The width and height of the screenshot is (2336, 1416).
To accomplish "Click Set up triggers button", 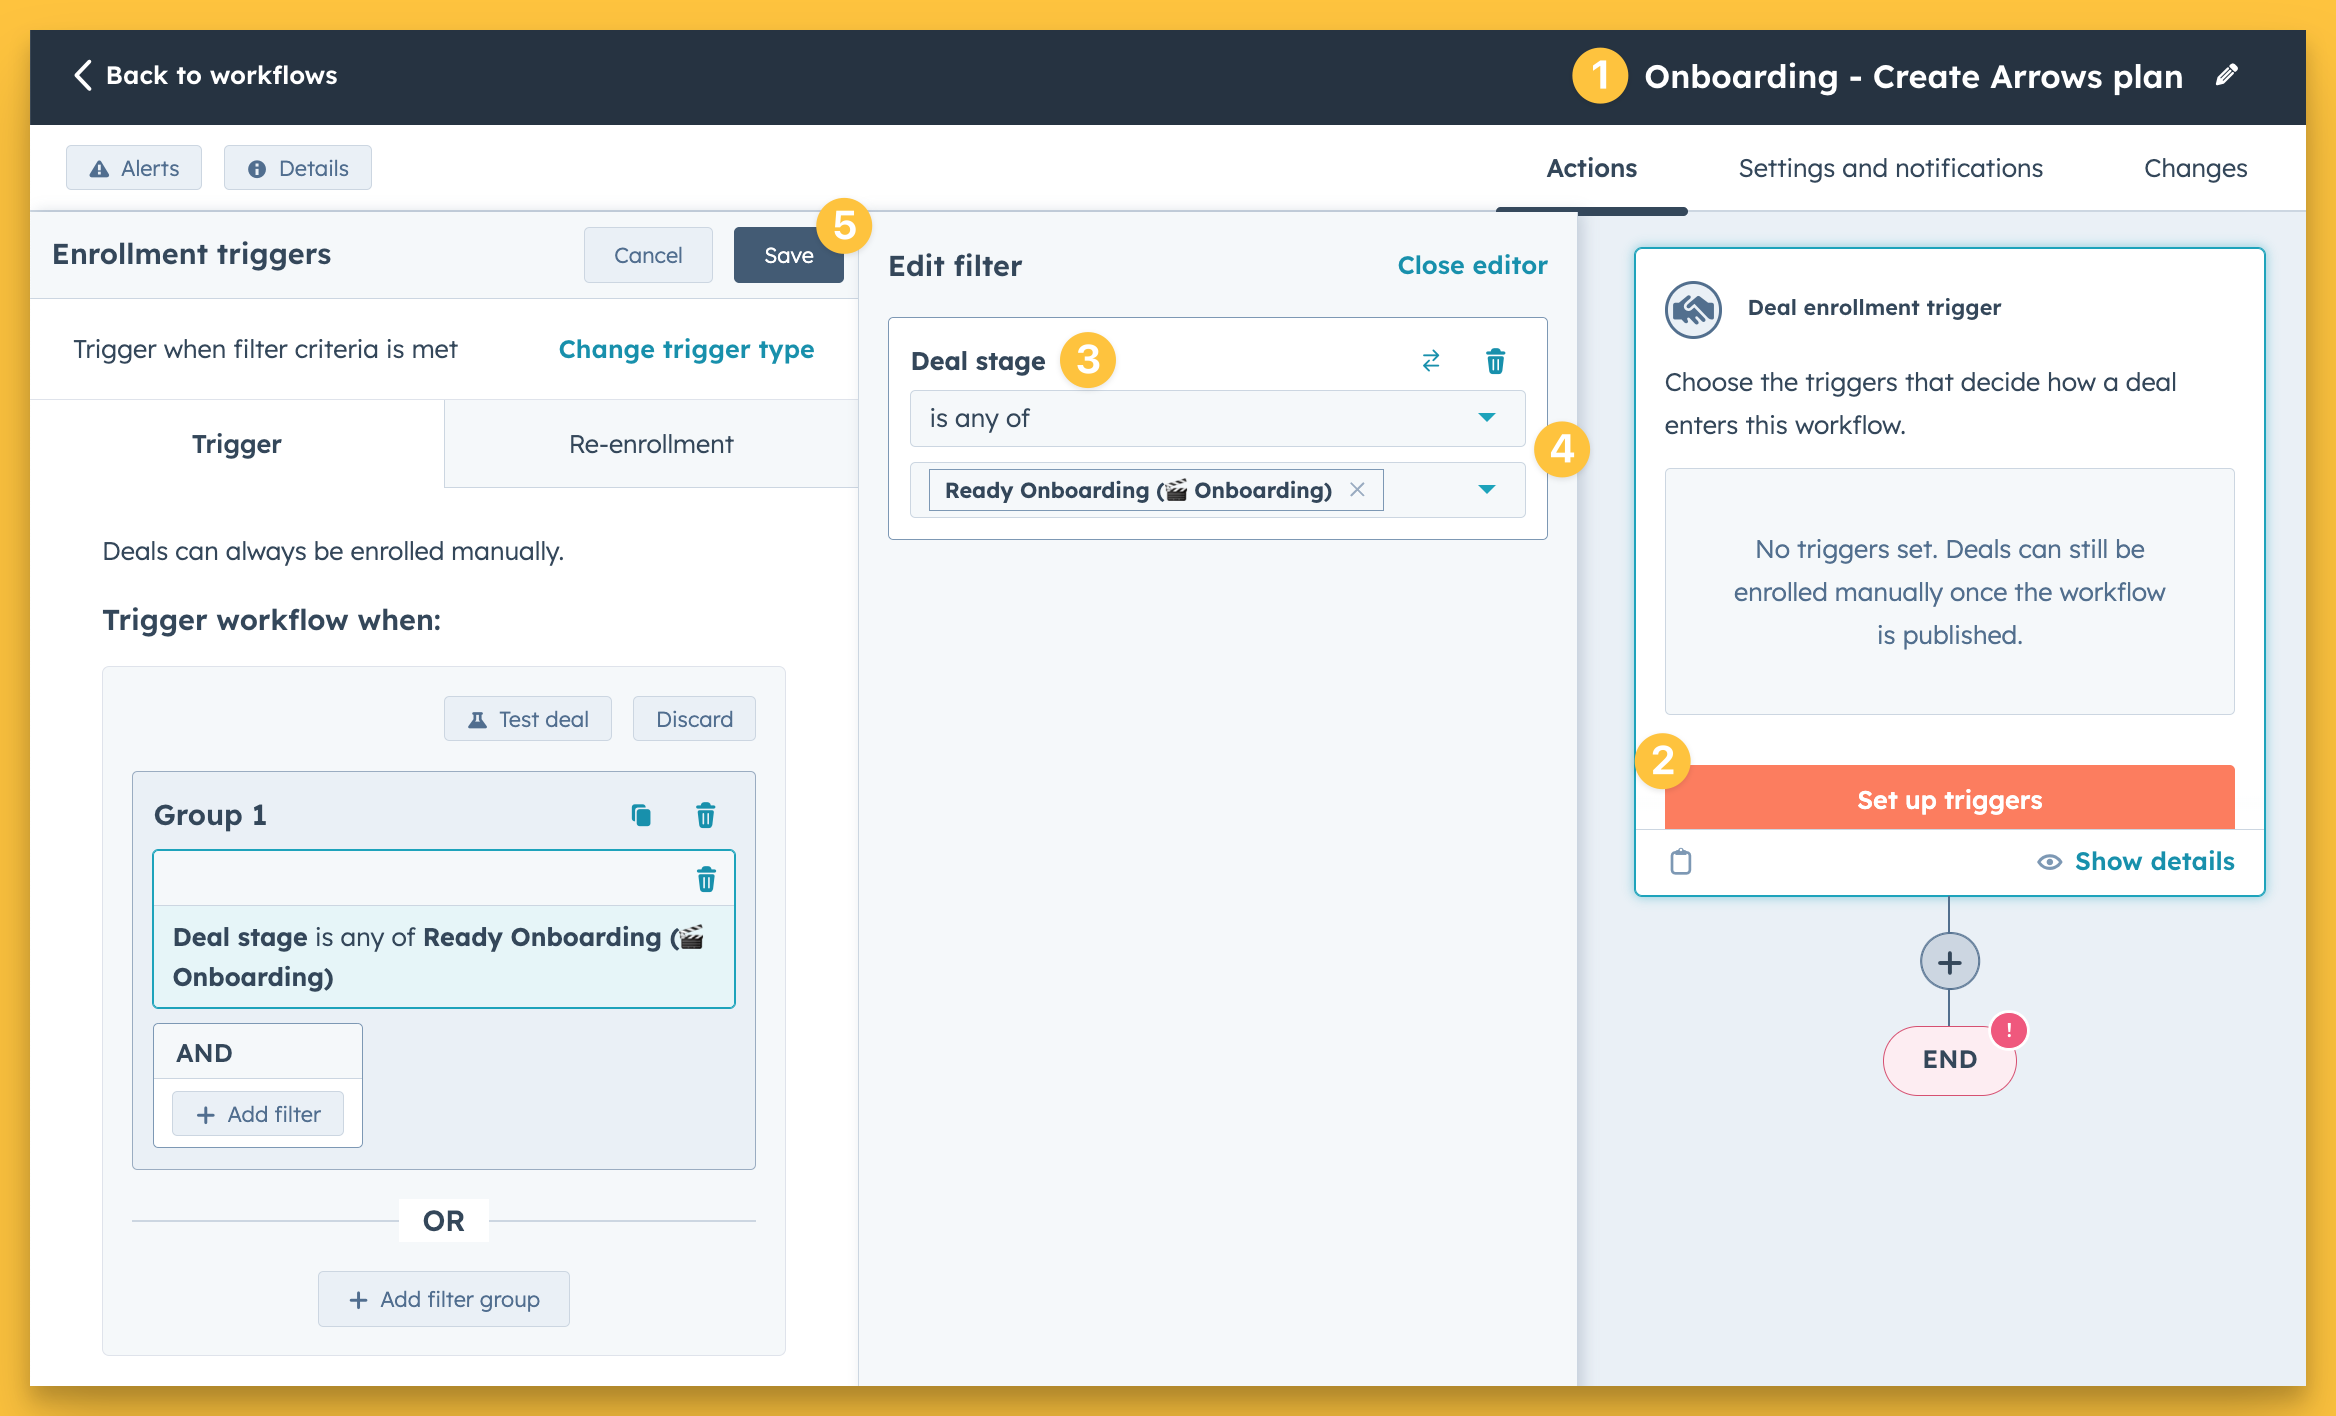I will pos(1949,799).
